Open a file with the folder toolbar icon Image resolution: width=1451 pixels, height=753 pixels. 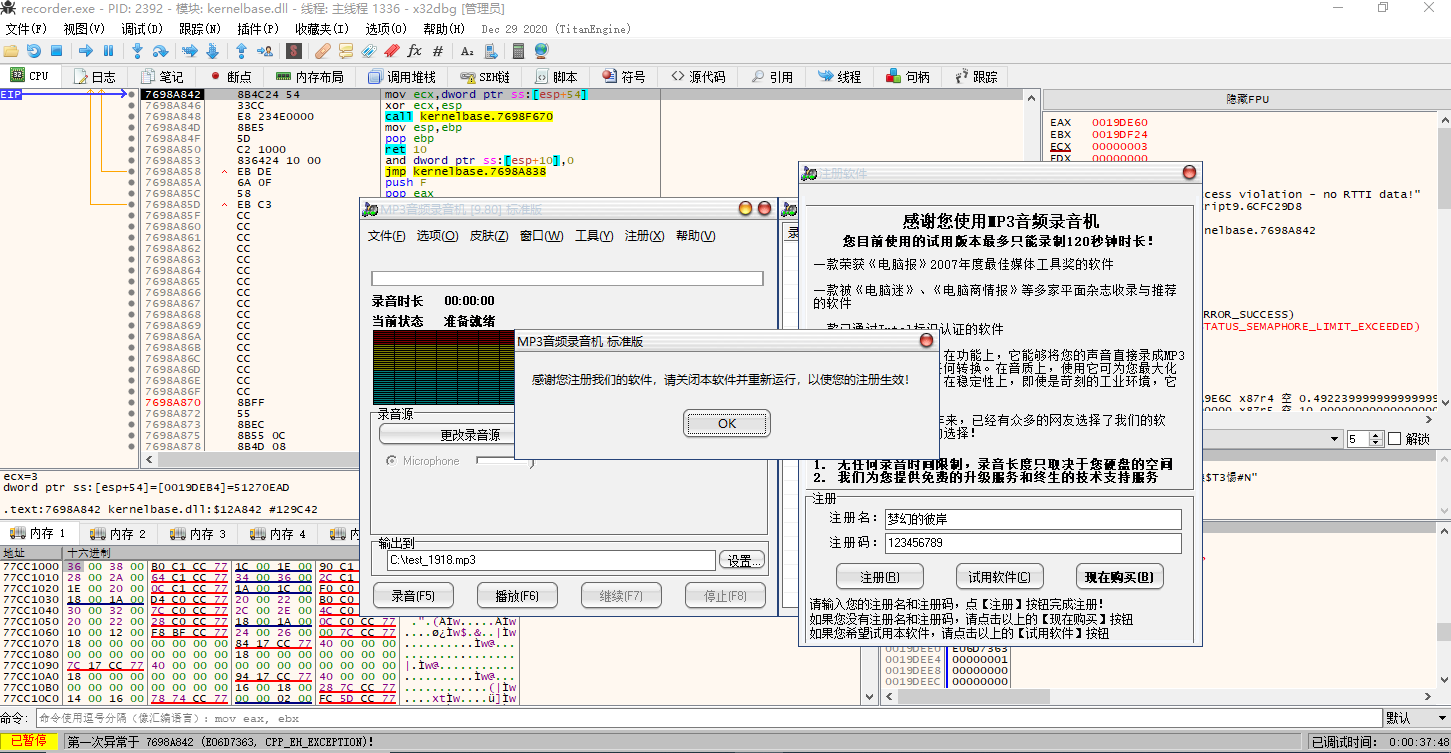(11, 51)
